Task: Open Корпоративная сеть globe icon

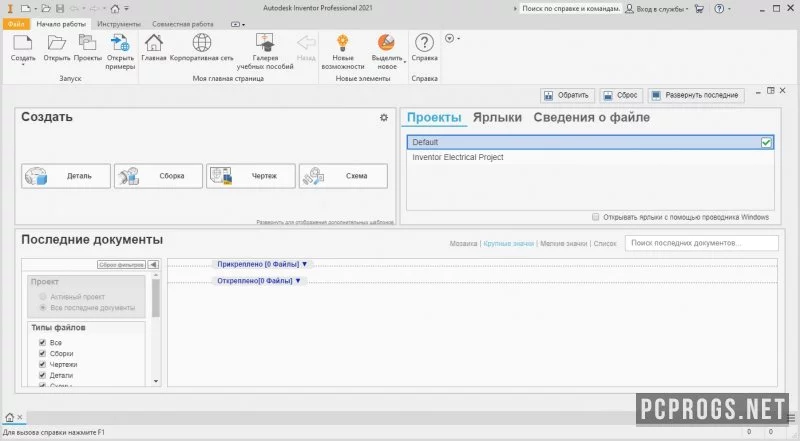Action: [202, 44]
